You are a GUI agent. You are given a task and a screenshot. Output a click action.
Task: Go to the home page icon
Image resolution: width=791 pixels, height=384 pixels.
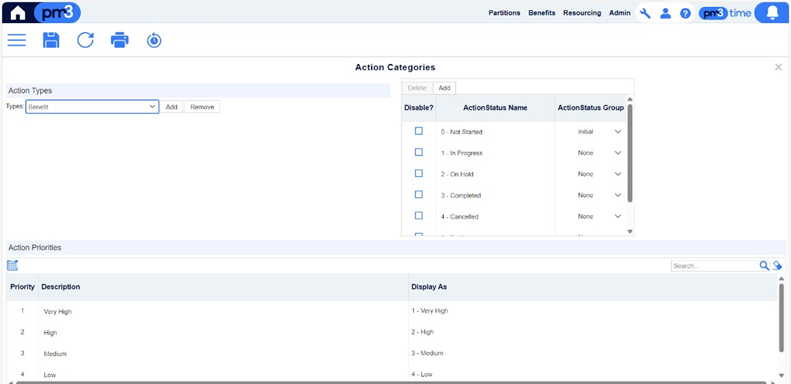pos(17,13)
